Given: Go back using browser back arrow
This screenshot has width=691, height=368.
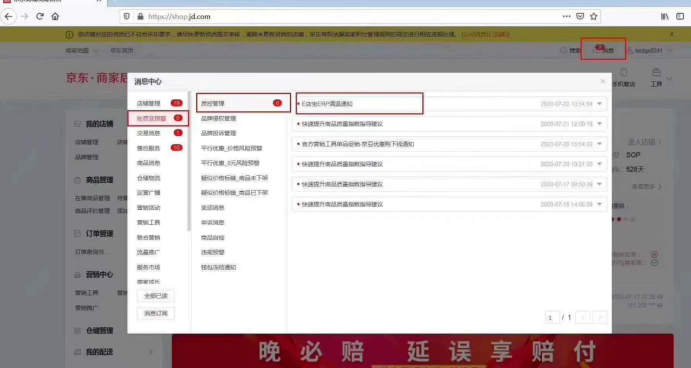Looking at the screenshot, I should point(8,16).
